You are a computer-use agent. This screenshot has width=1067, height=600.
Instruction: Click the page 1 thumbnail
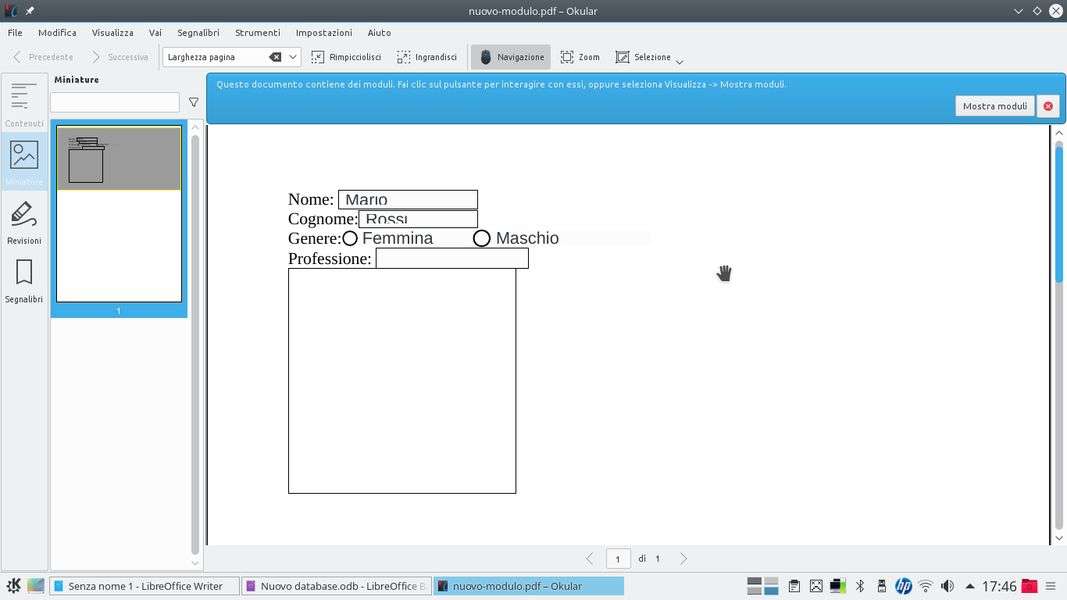118,214
